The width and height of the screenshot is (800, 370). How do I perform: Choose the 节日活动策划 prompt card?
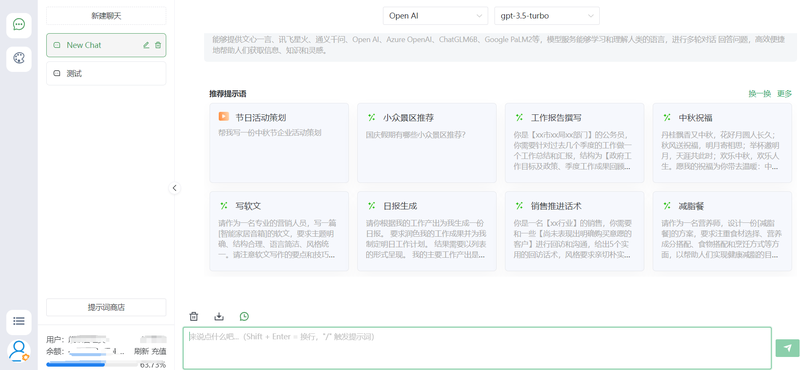(x=279, y=143)
